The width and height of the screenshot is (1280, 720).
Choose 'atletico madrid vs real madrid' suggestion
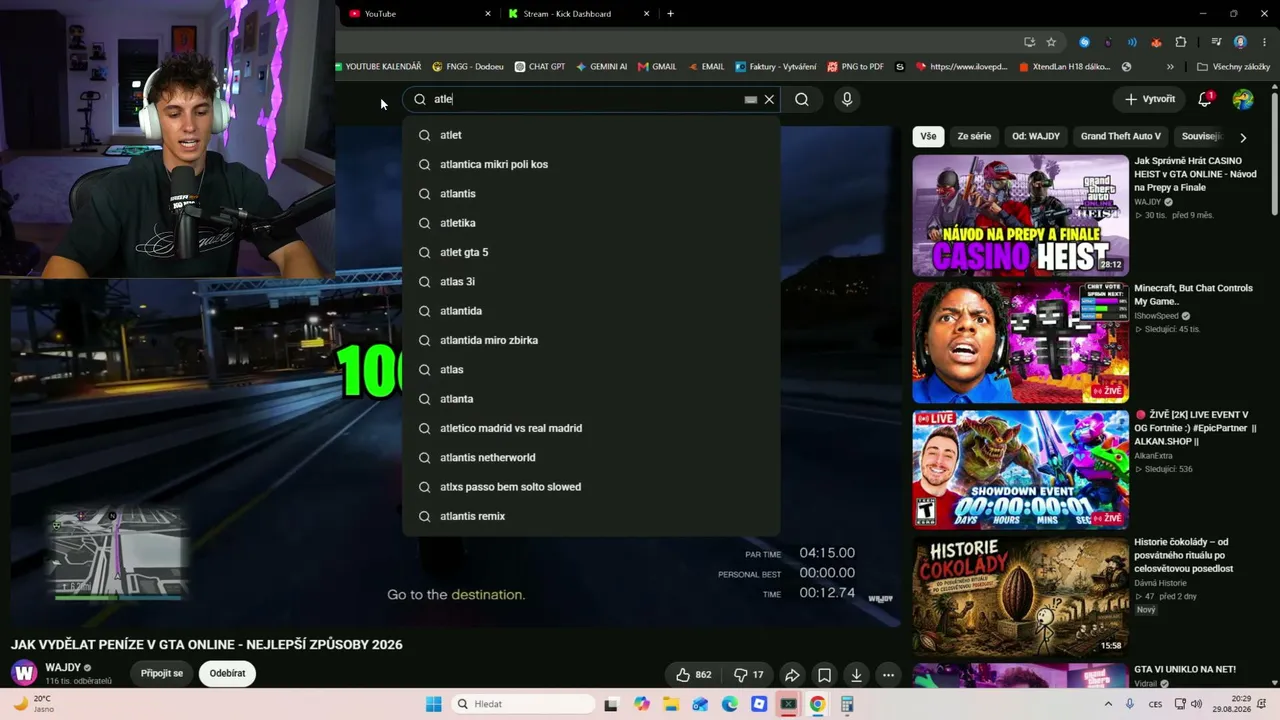tap(591, 428)
